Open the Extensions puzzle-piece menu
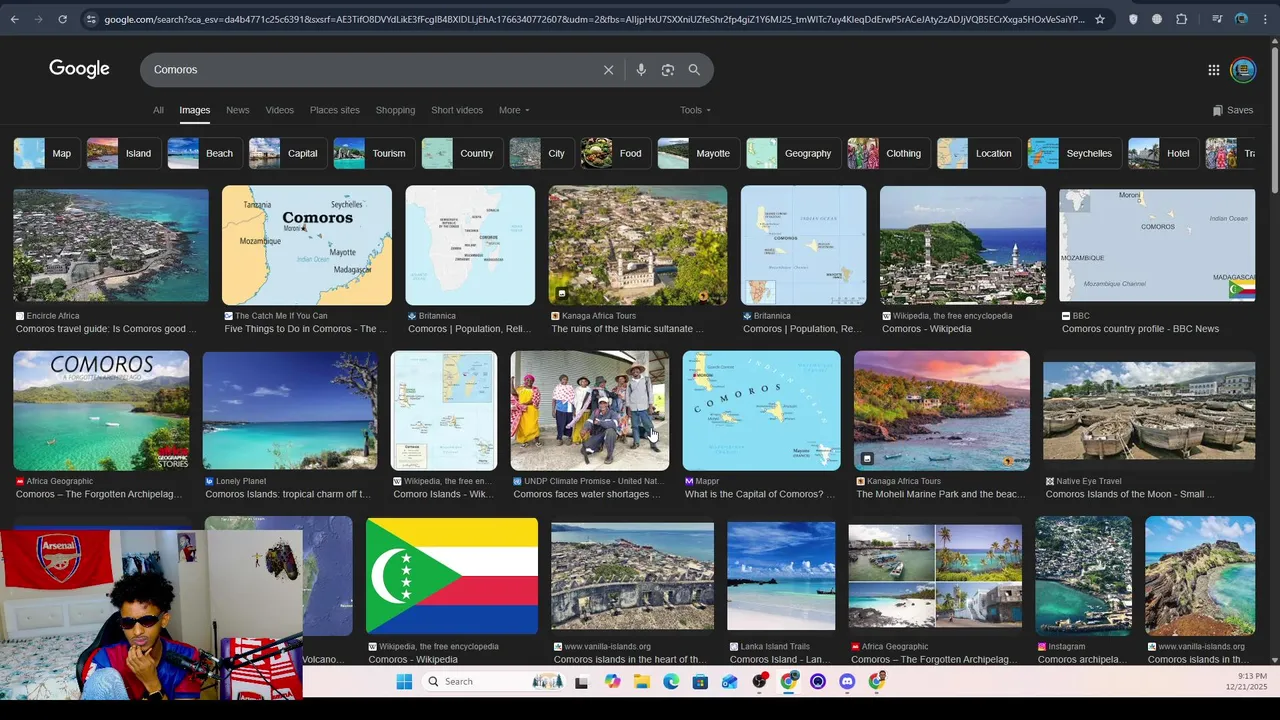Image resolution: width=1280 pixels, height=720 pixels. [x=1182, y=19]
